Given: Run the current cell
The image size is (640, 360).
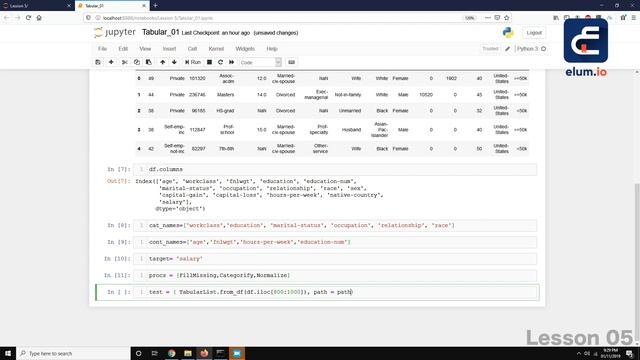Looking at the screenshot, I should click(x=193, y=62).
